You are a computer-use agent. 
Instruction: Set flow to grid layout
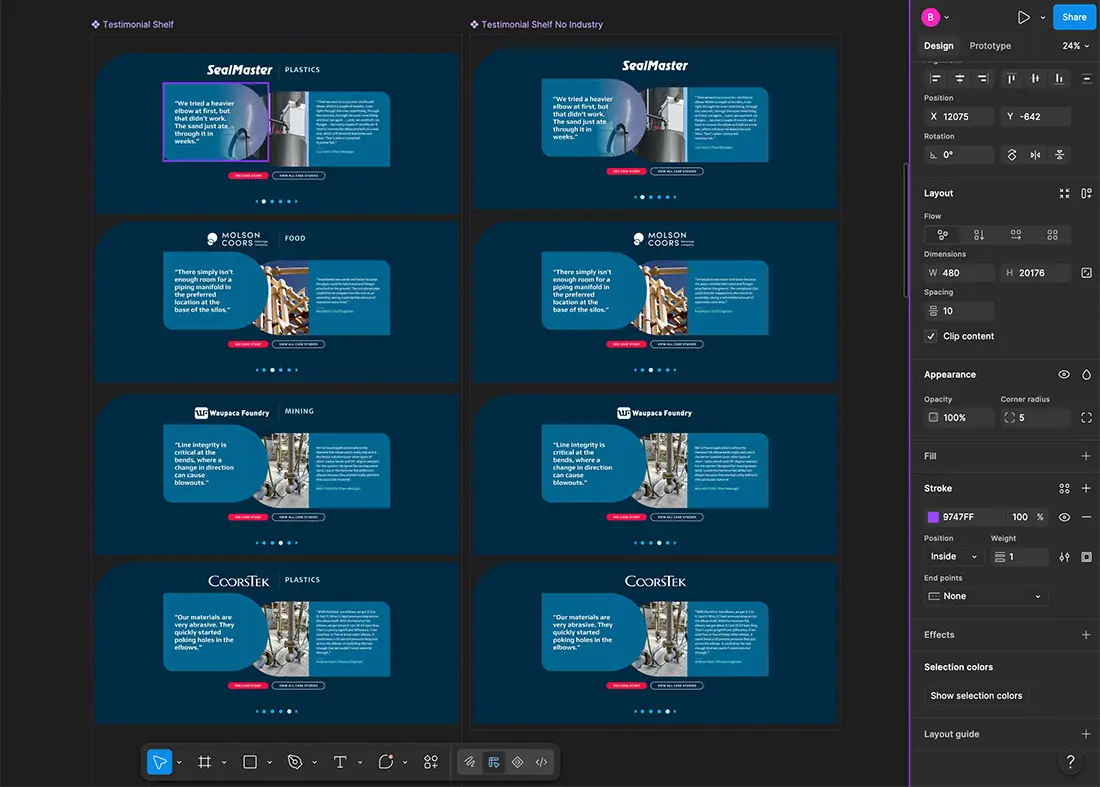pos(1052,235)
